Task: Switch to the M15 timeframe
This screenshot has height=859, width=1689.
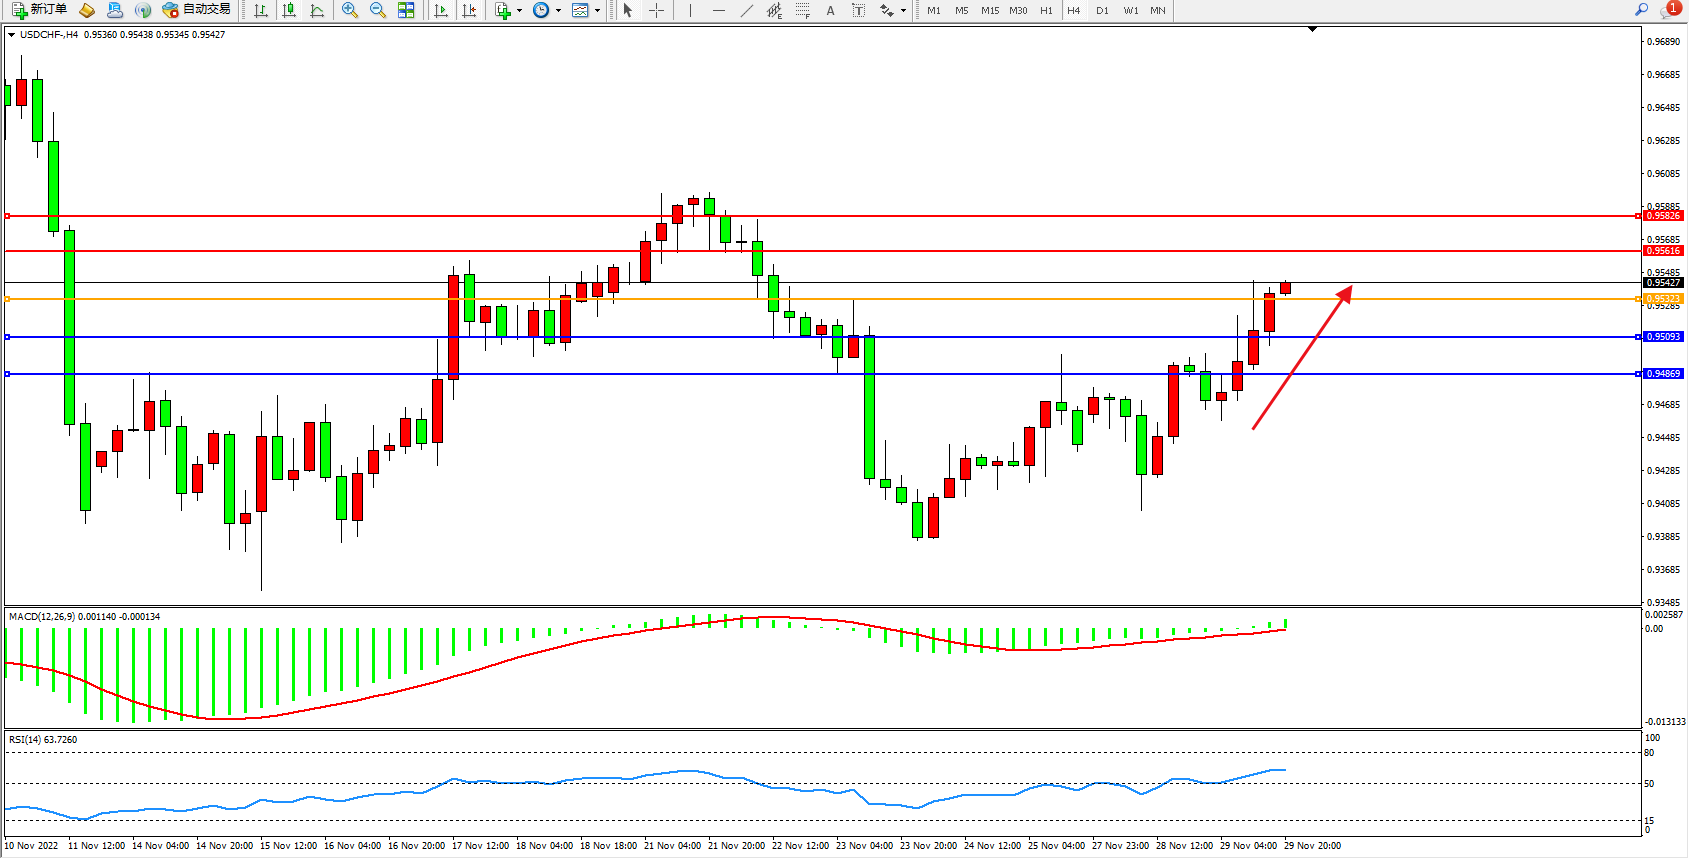Action: coord(989,10)
